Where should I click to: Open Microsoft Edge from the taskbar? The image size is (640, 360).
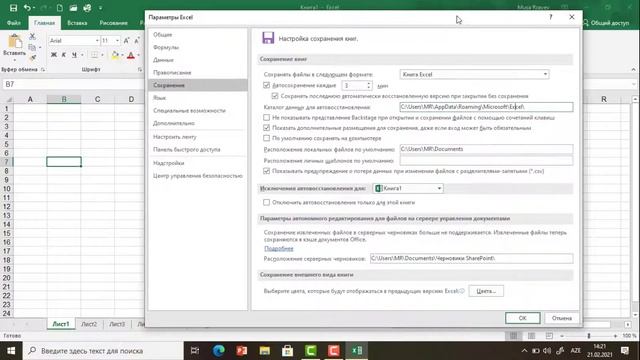(x=219, y=351)
